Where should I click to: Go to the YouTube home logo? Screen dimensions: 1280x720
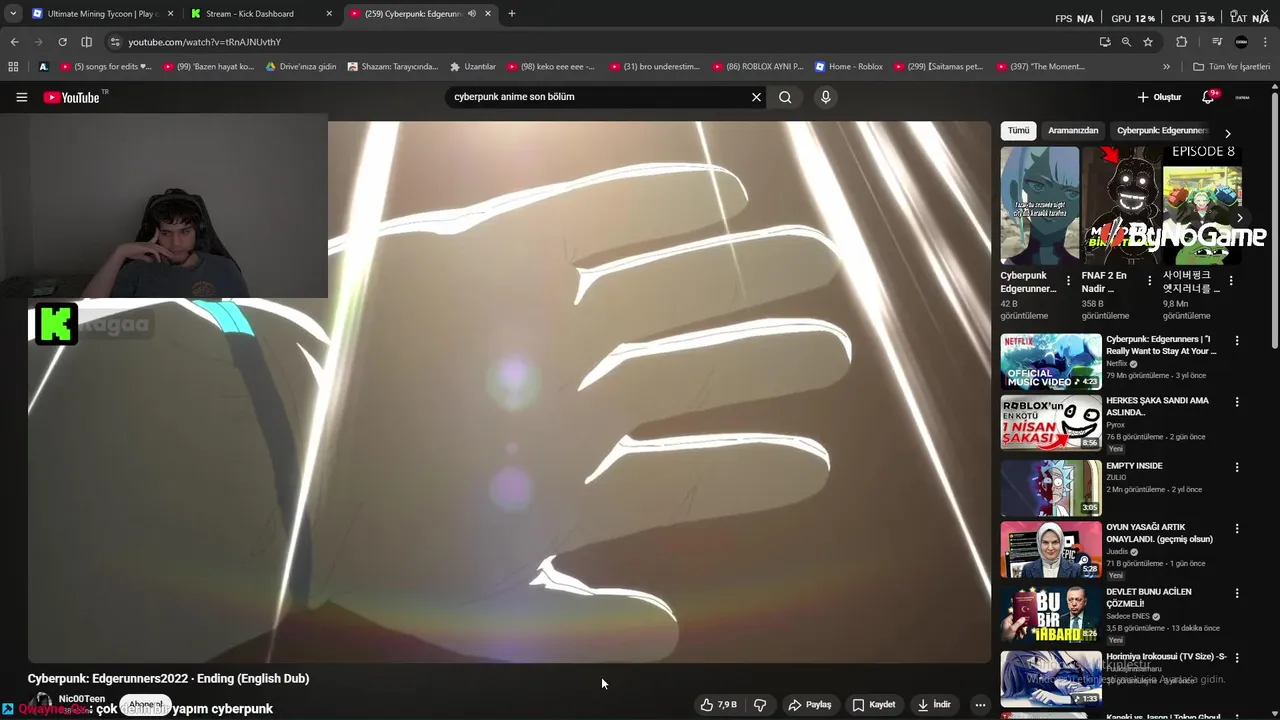click(73, 97)
